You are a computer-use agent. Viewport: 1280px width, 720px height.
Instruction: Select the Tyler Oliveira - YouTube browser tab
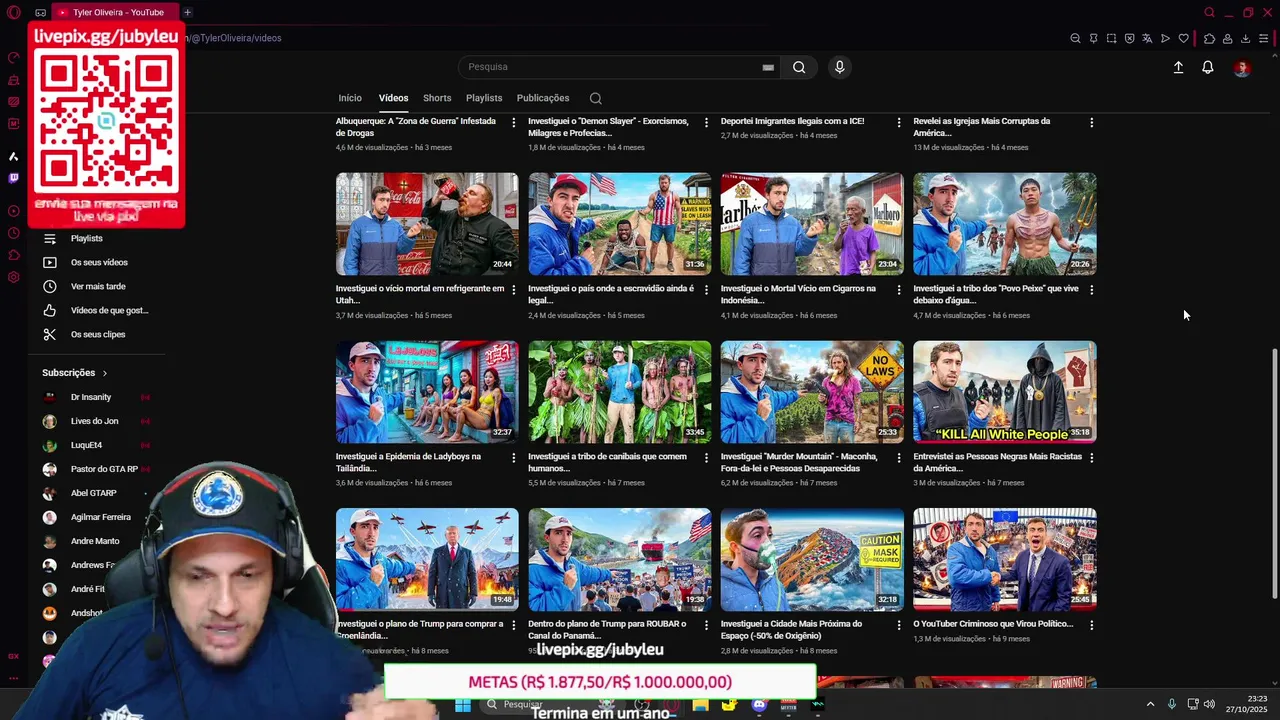tap(115, 12)
